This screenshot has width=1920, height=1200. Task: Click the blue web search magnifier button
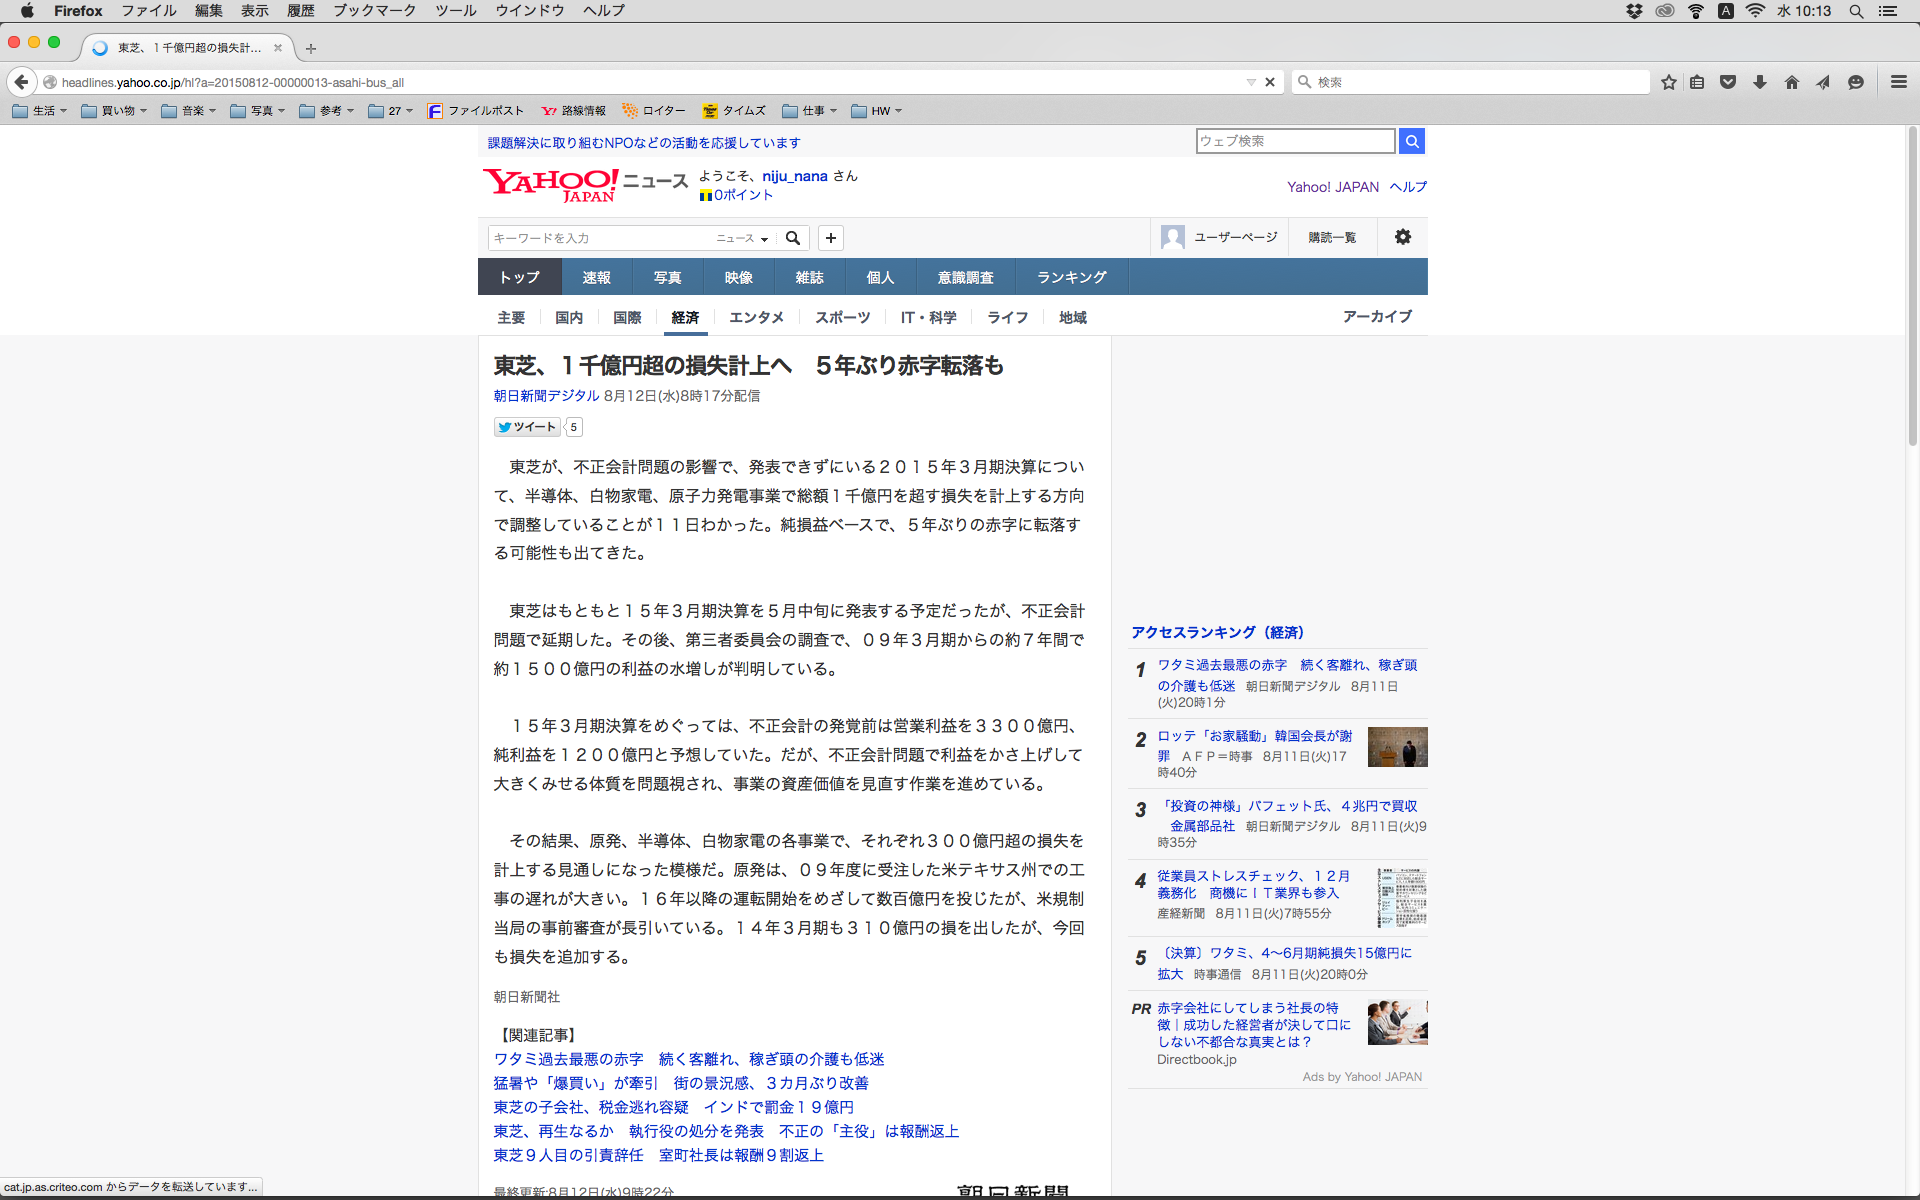1411,141
